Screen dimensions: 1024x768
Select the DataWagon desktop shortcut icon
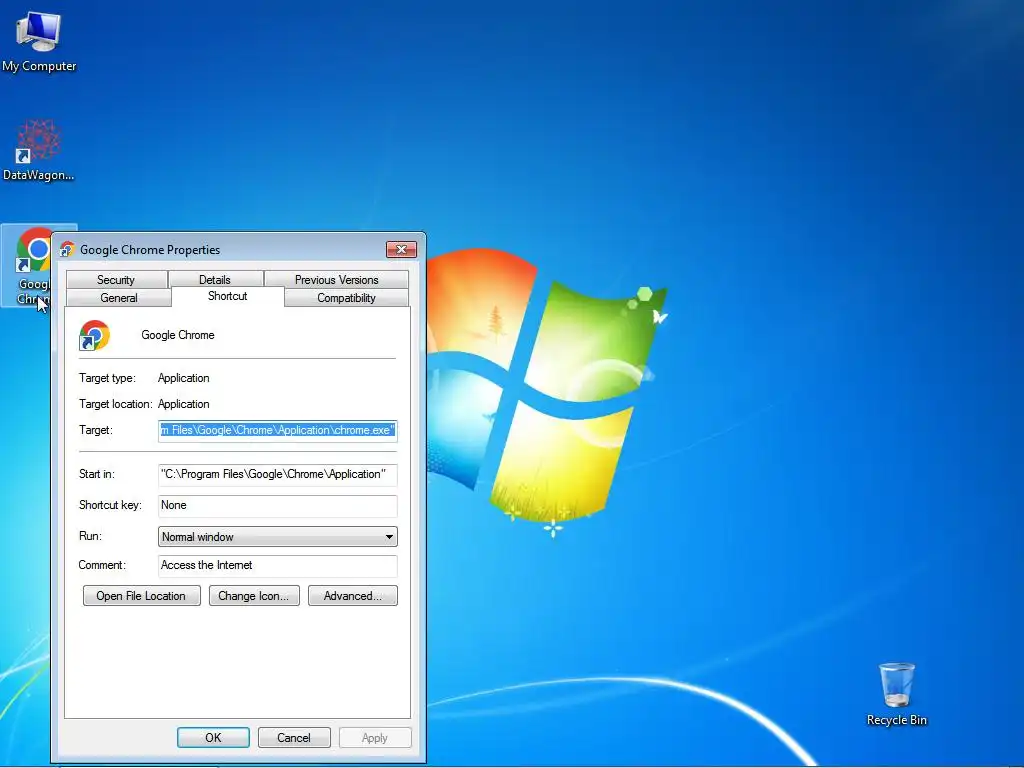tap(38, 150)
